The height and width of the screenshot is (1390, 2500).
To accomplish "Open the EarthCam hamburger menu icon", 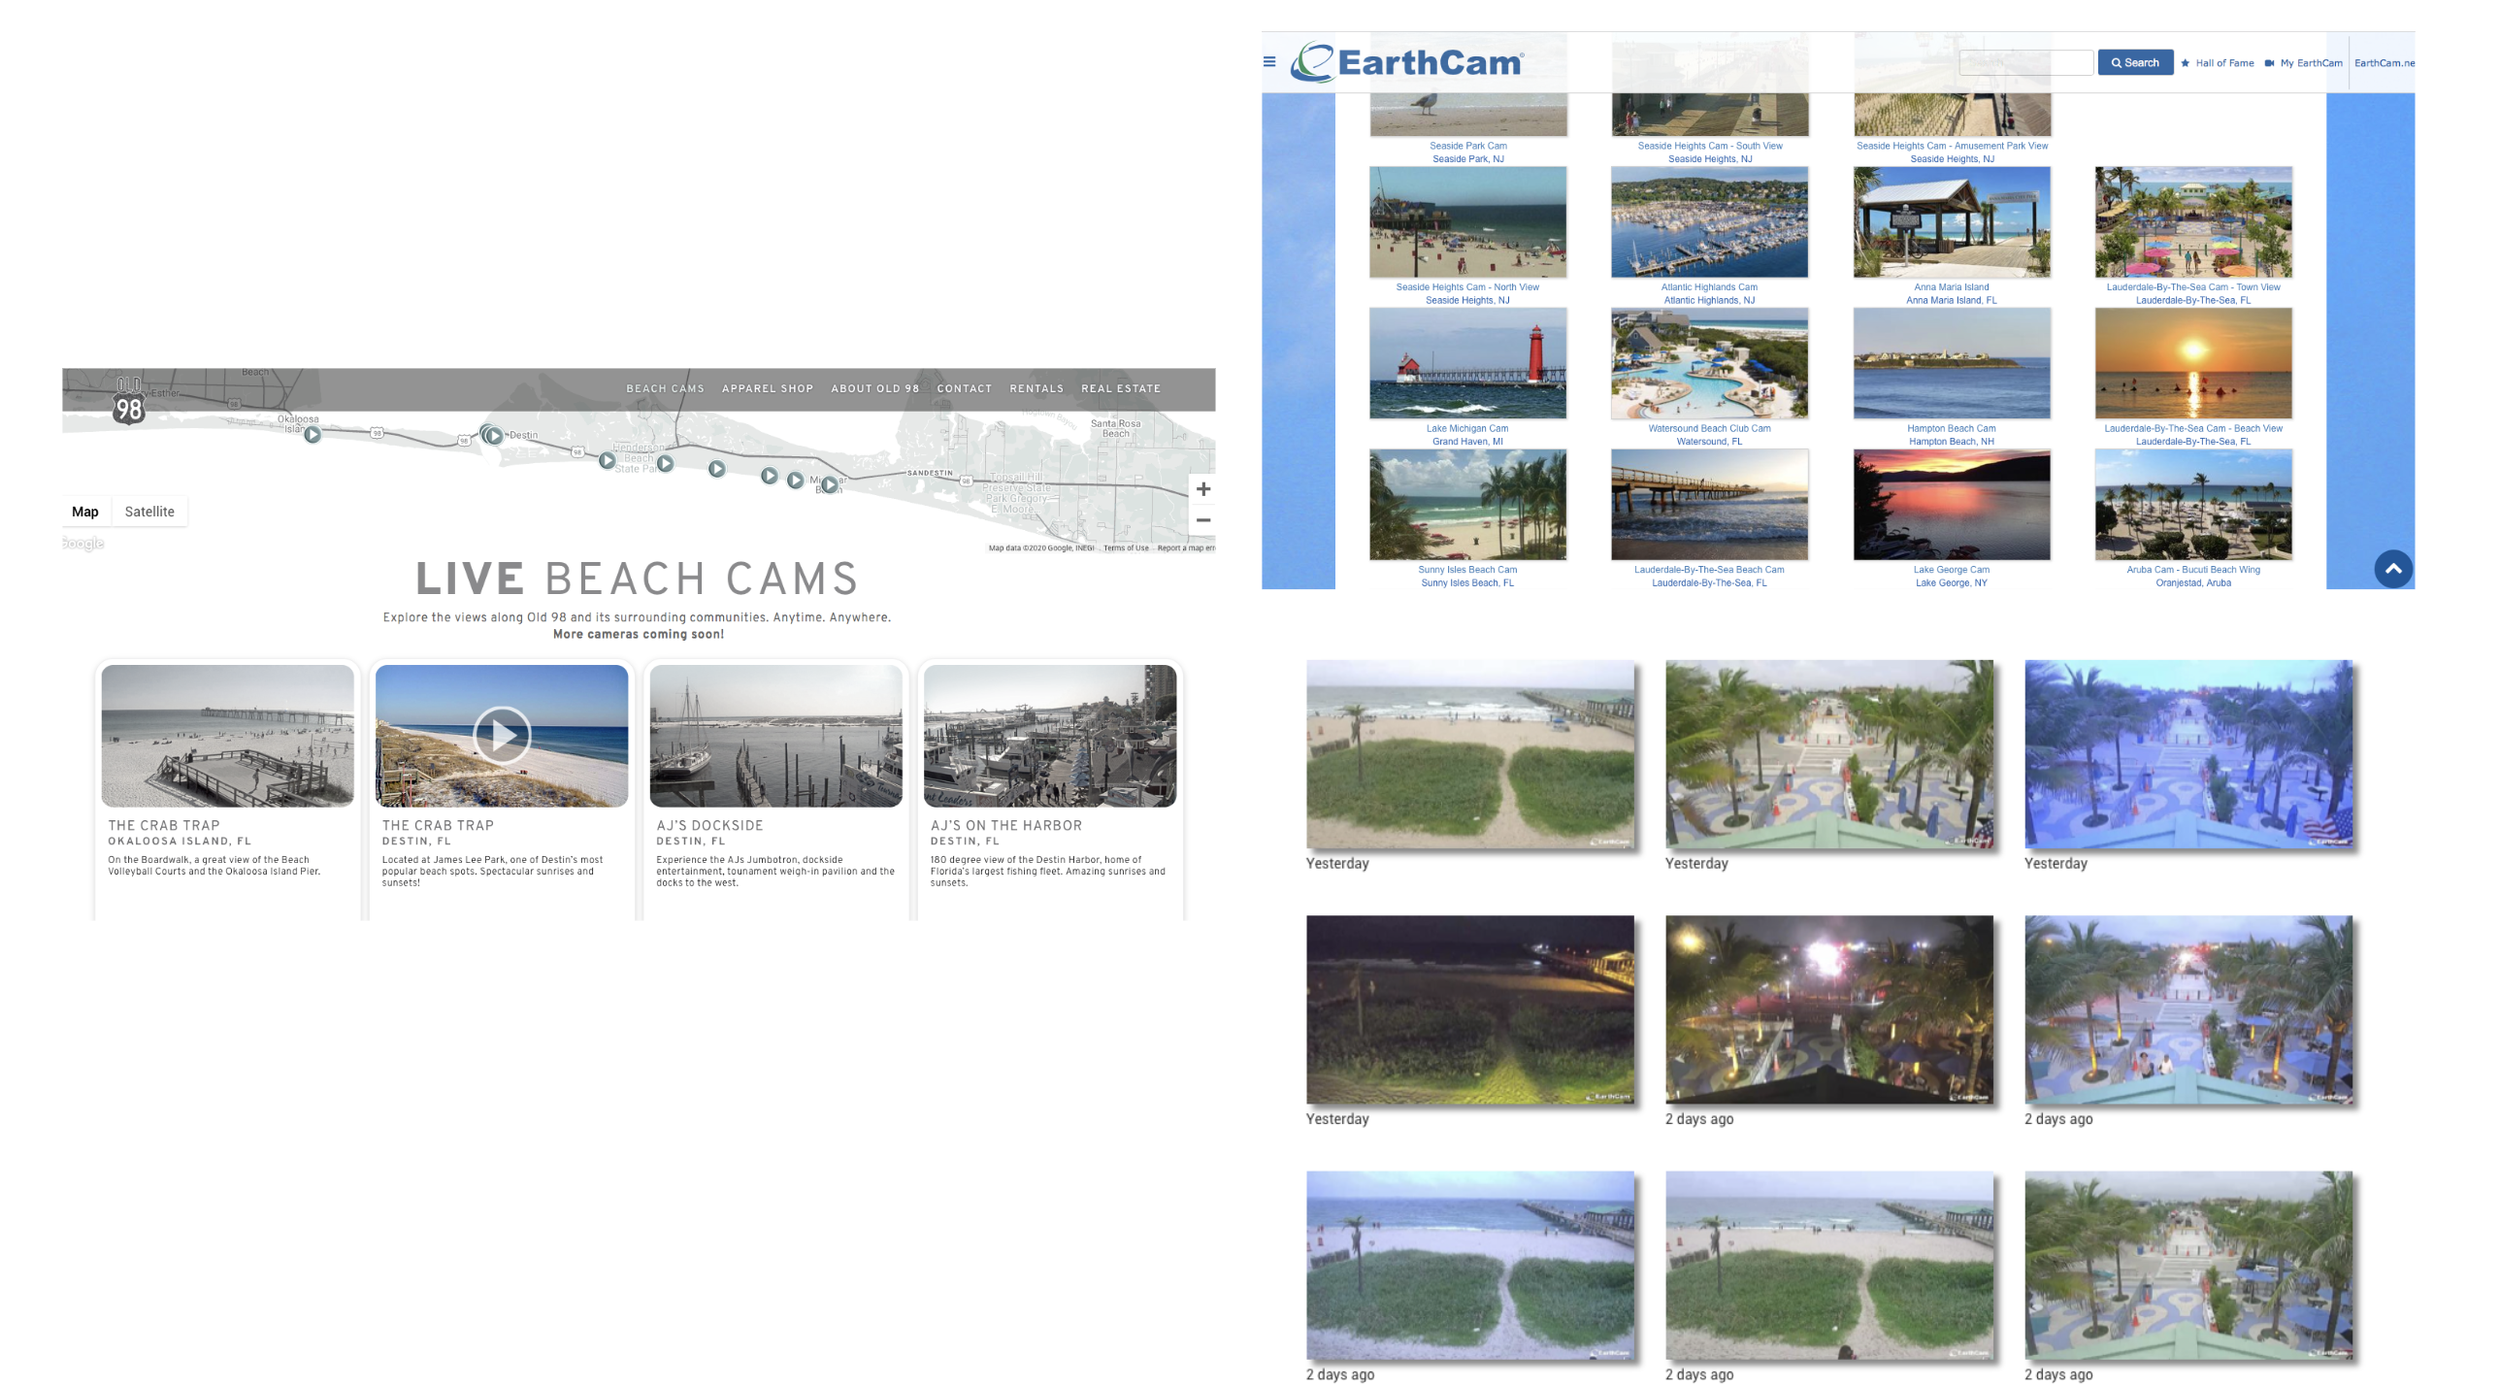I will 1269,62.
